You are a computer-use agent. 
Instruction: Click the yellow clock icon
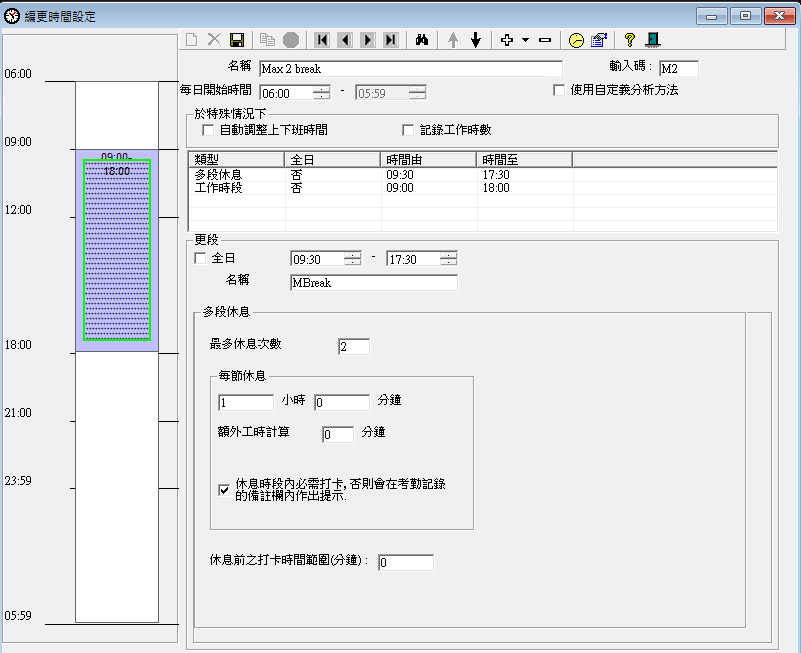pos(576,40)
